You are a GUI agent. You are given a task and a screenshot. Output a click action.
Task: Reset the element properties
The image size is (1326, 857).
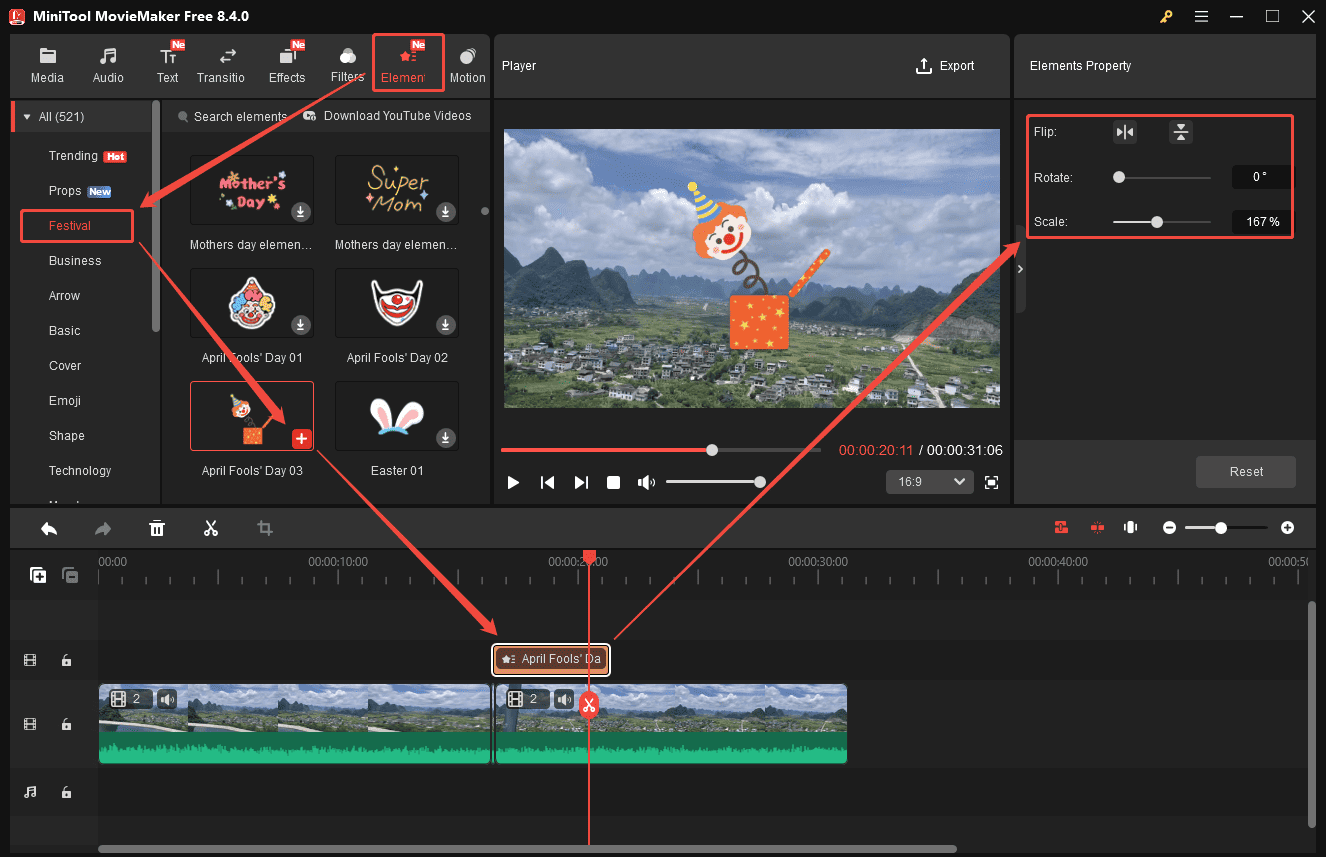pos(1245,471)
